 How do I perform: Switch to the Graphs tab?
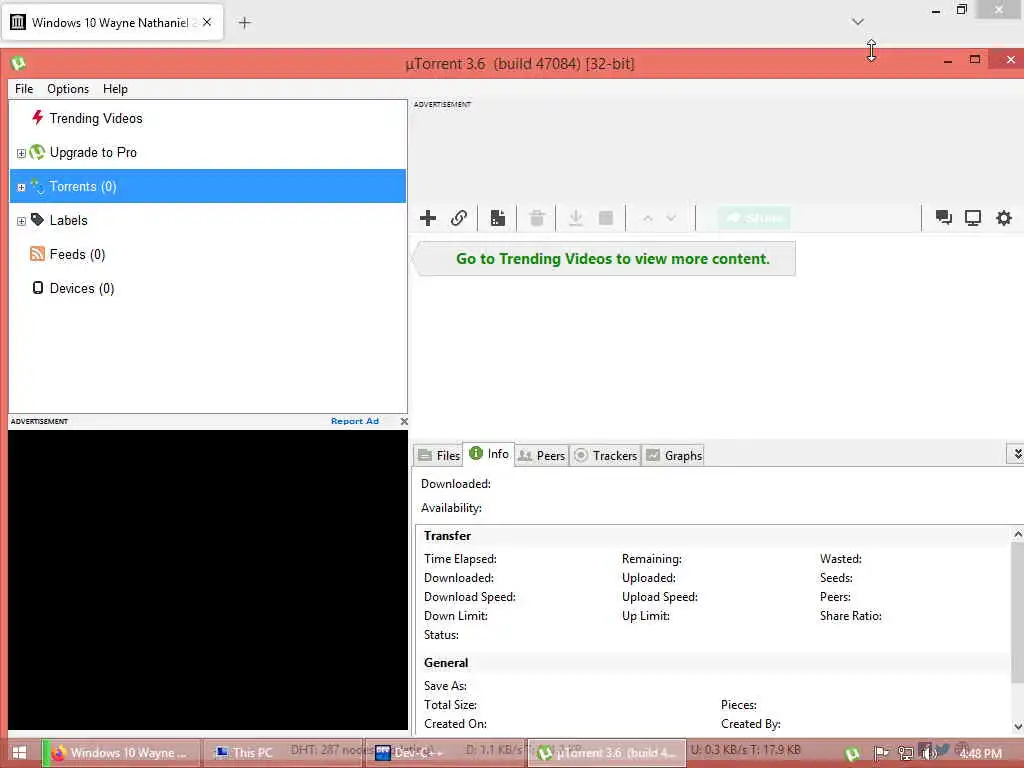pyautogui.click(x=674, y=455)
